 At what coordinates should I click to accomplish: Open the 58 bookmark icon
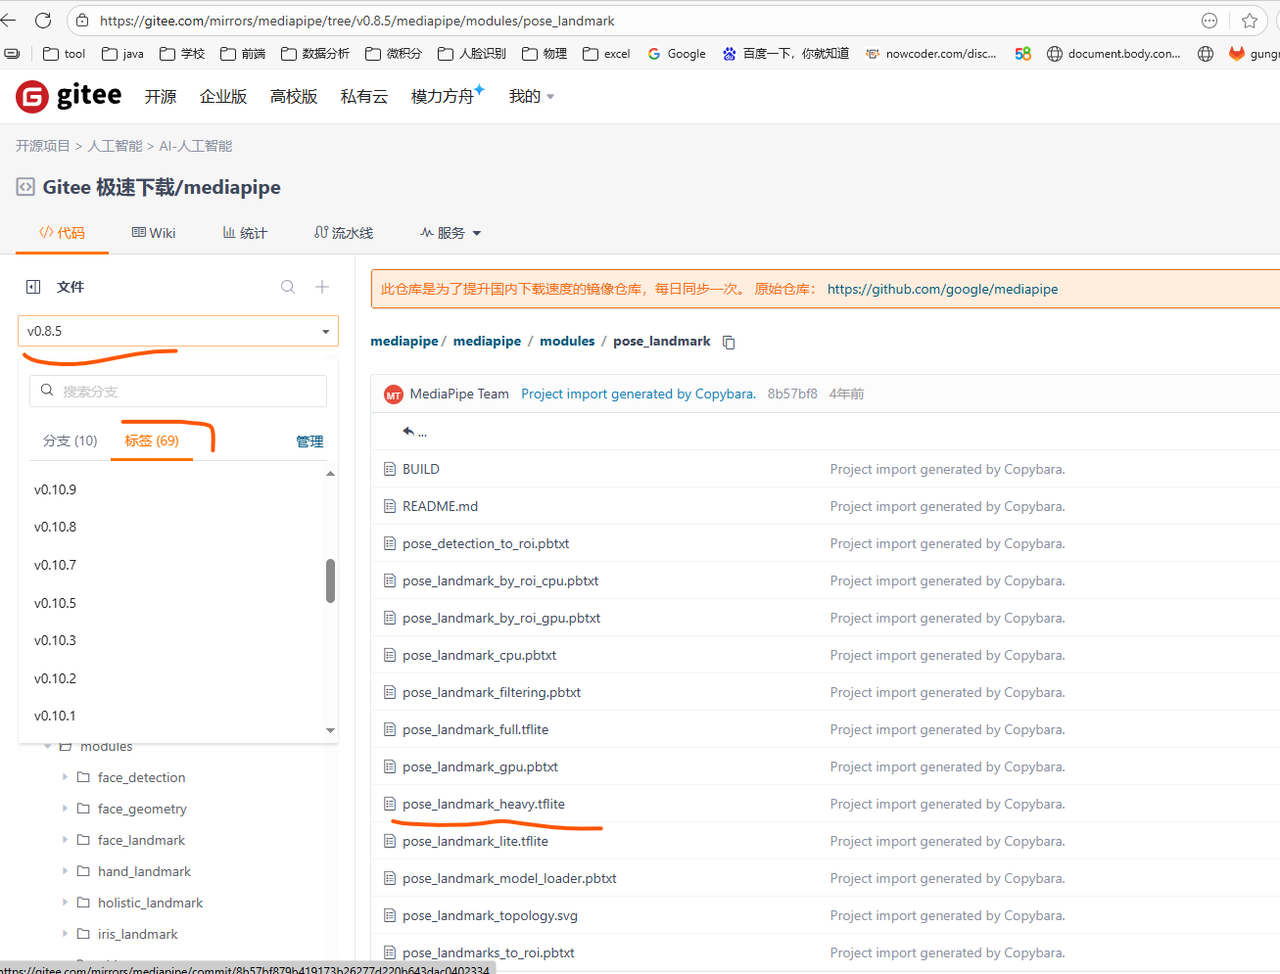click(x=1023, y=54)
